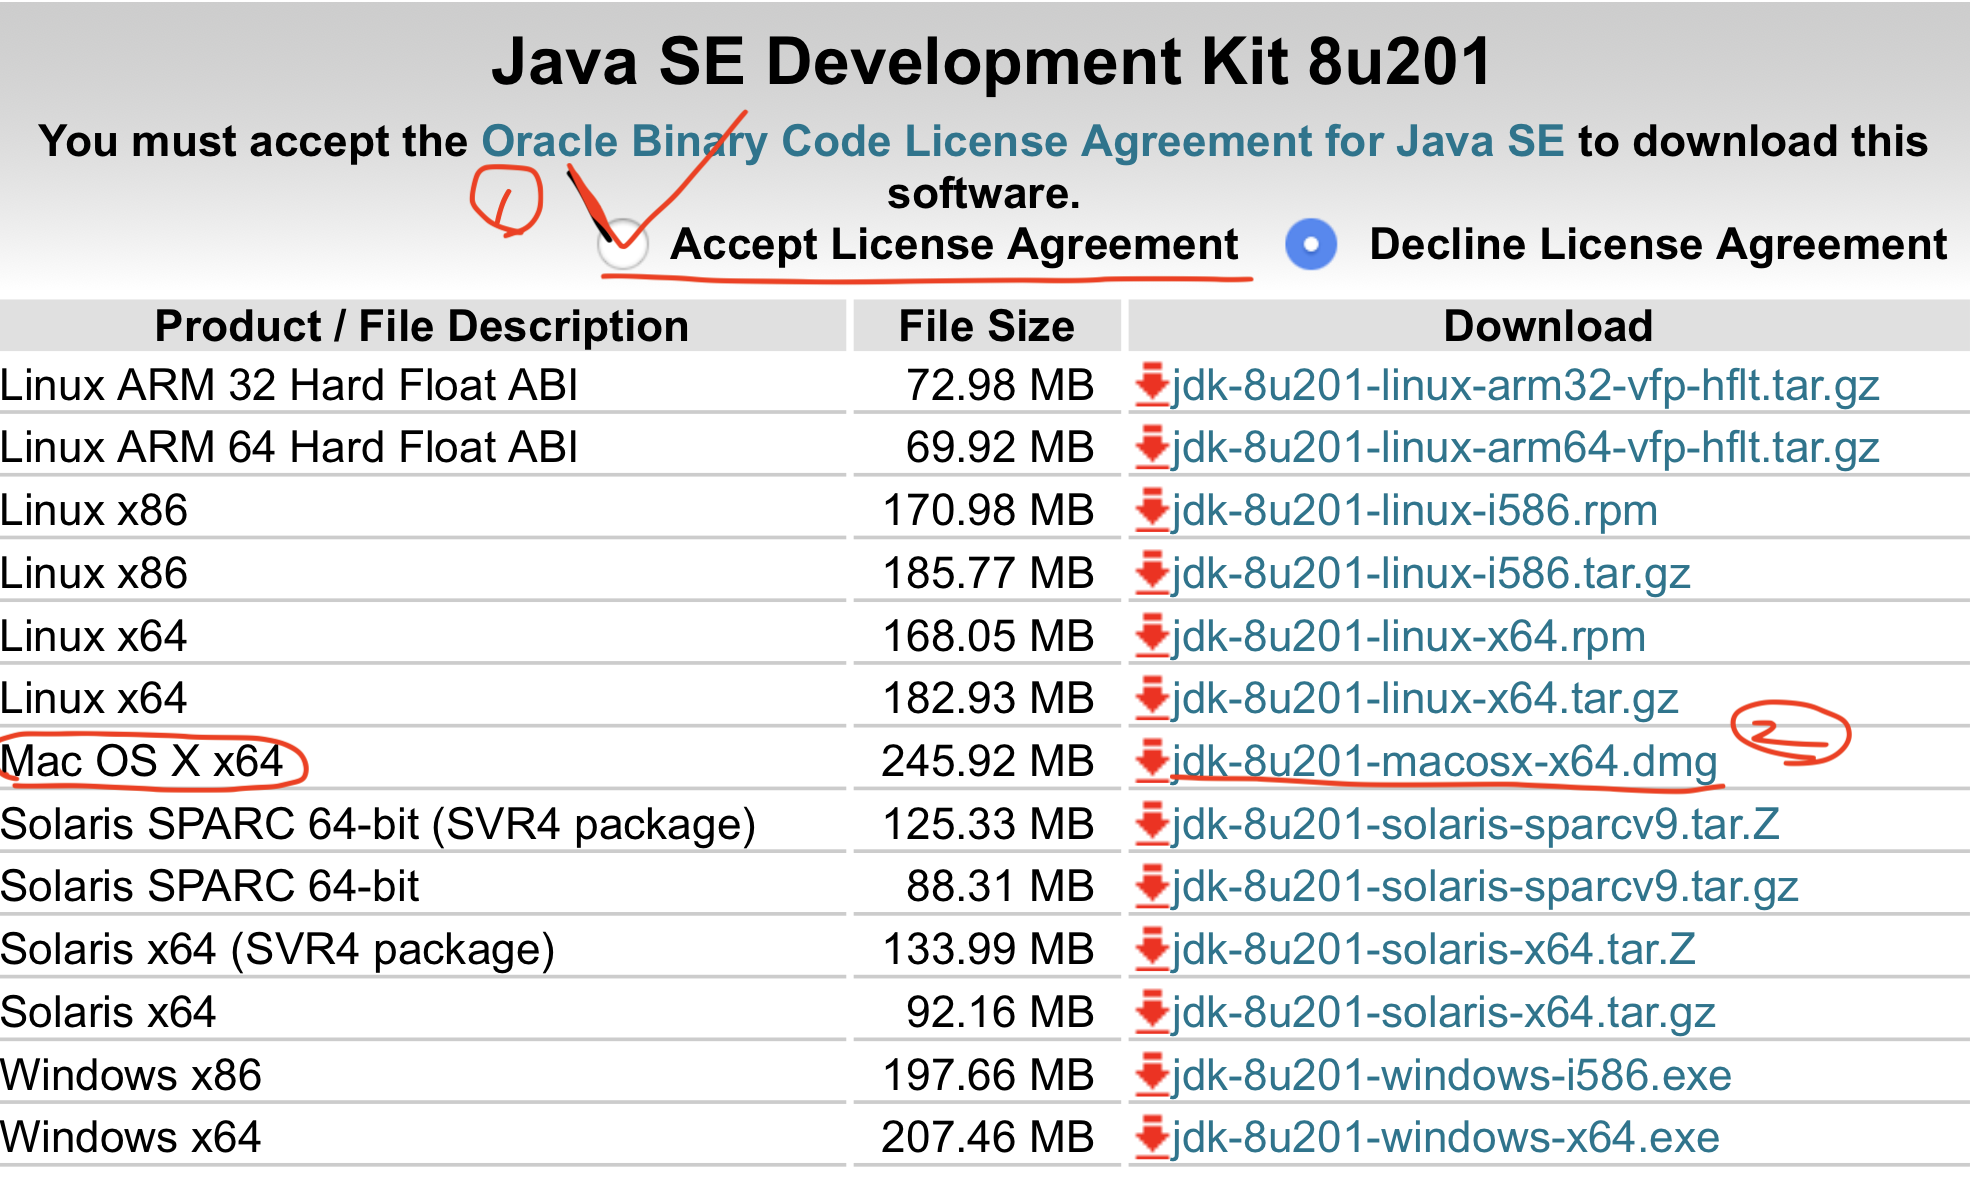Click the Windows x64 row label

pyautogui.click(x=131, y=1137)
